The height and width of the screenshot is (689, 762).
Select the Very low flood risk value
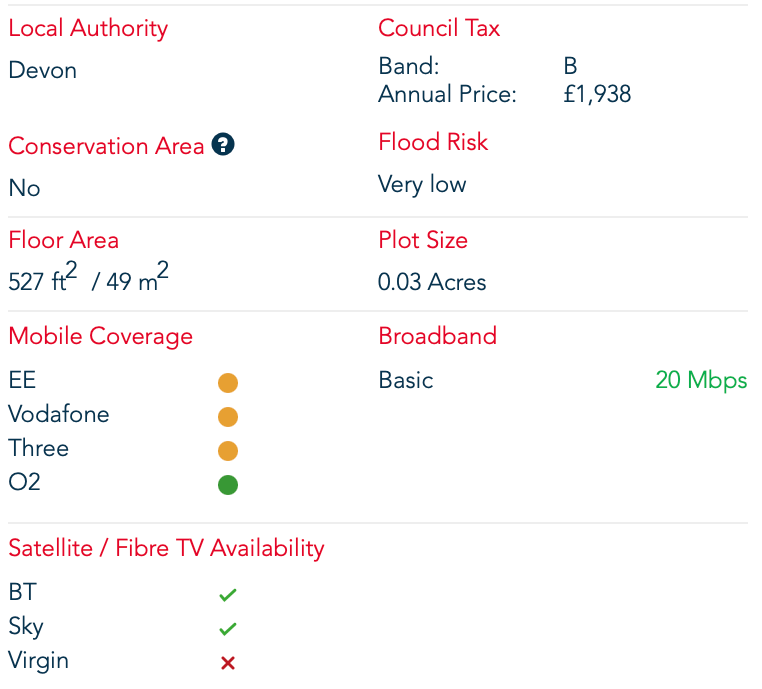coord(422,185)
